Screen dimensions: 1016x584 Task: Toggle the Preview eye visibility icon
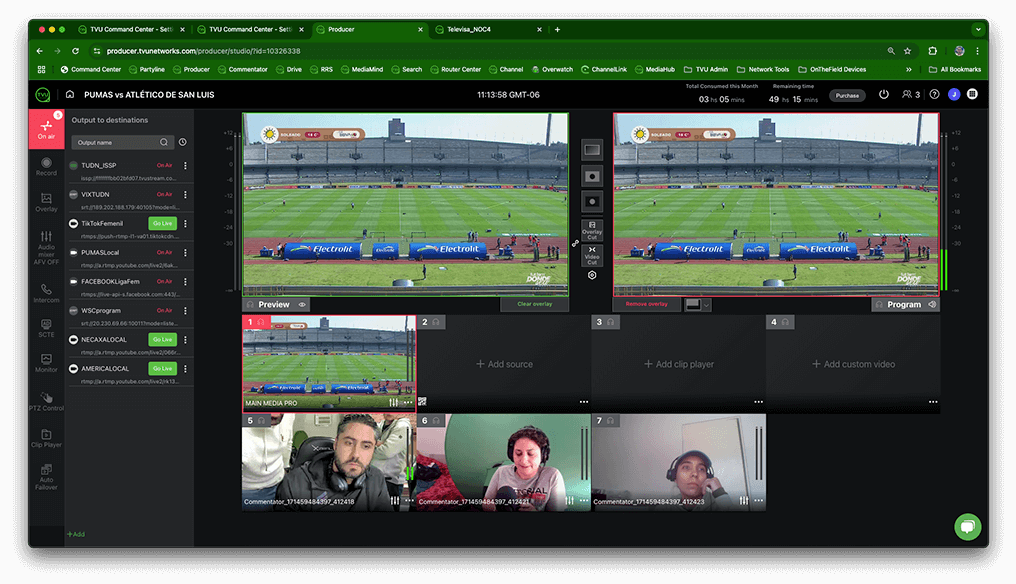[302, 305]
